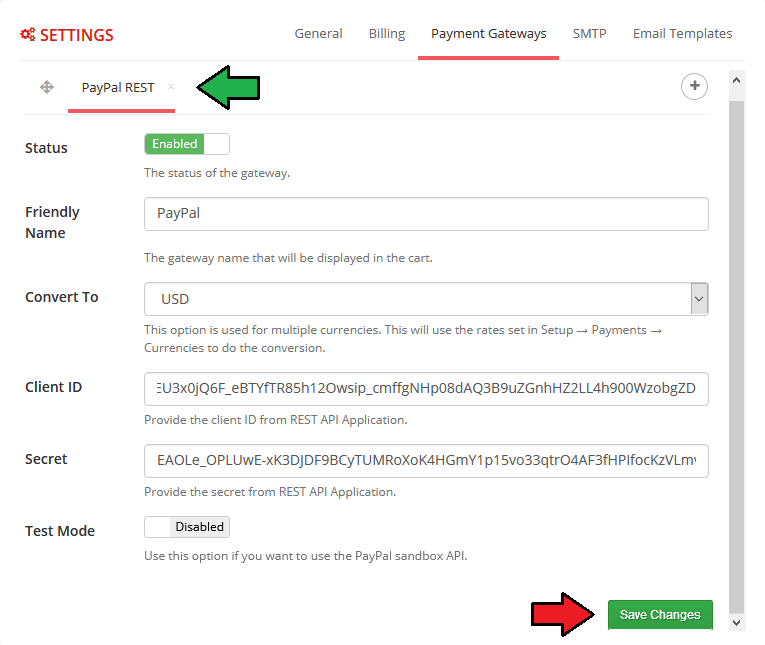Click the 'Provide the client ID from REST API Application.' hint
This screenshot has height=645, width=765.
click(276, 420)
